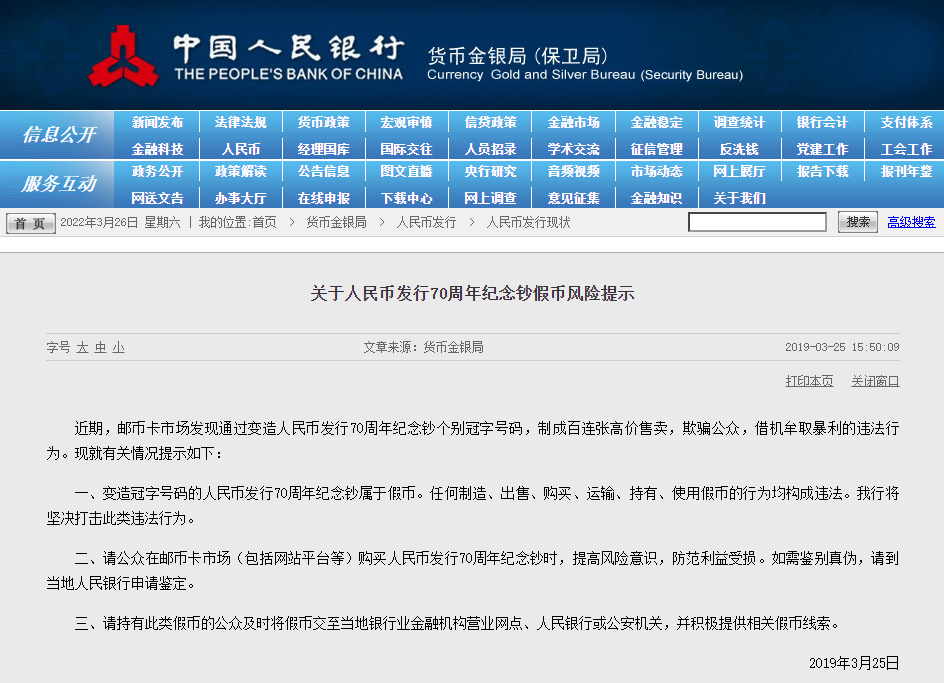Viewport: 944px width, 683px height.
Task: Open the 高级搜索 advanced search link
Action: (911, 222)
